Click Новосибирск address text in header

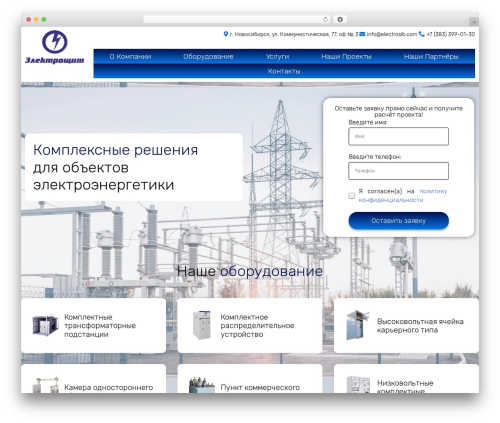click(294, 34)
